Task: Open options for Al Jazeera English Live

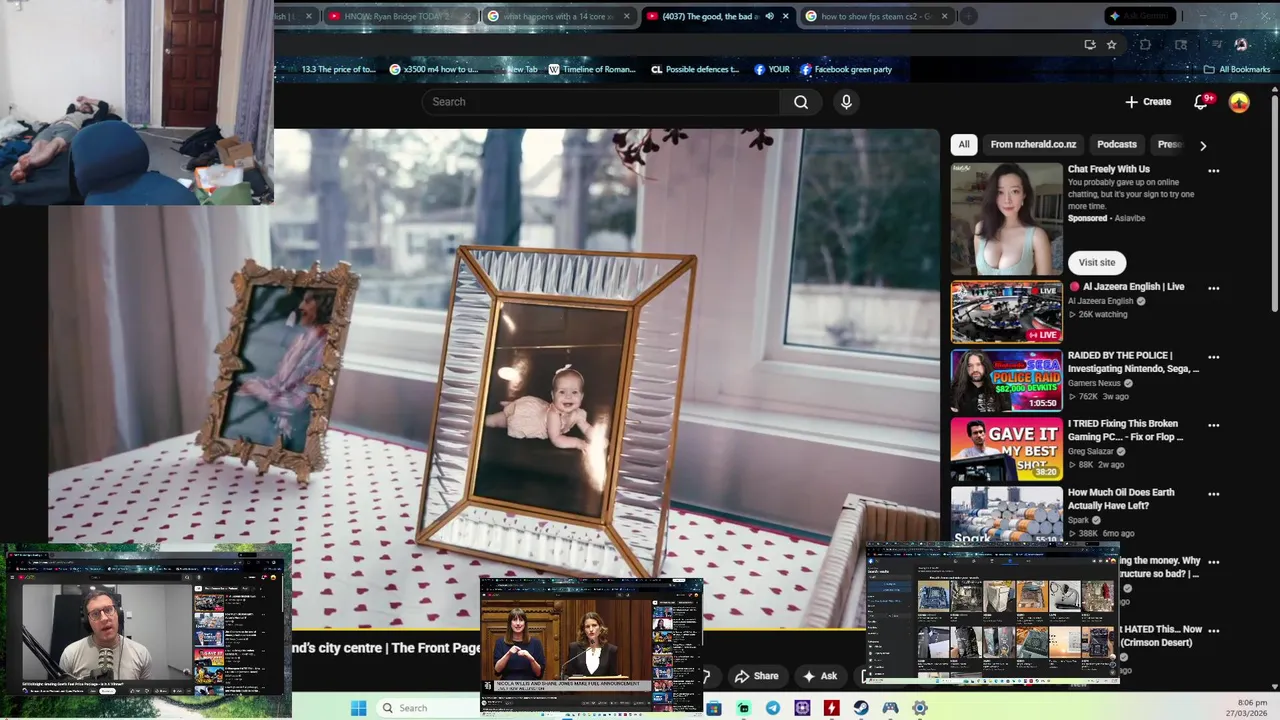Action: (x=1213, y=288)
